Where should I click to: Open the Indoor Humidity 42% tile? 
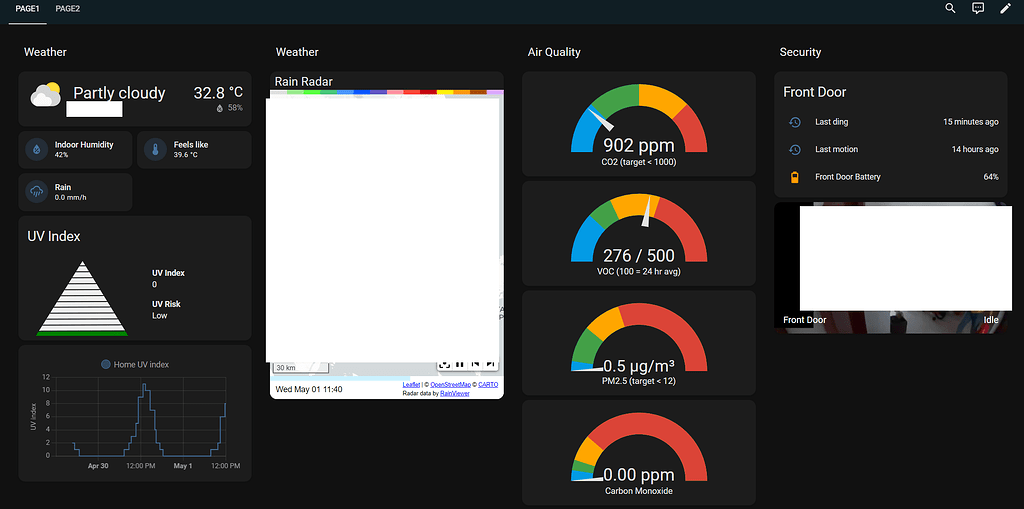point(75,150)
